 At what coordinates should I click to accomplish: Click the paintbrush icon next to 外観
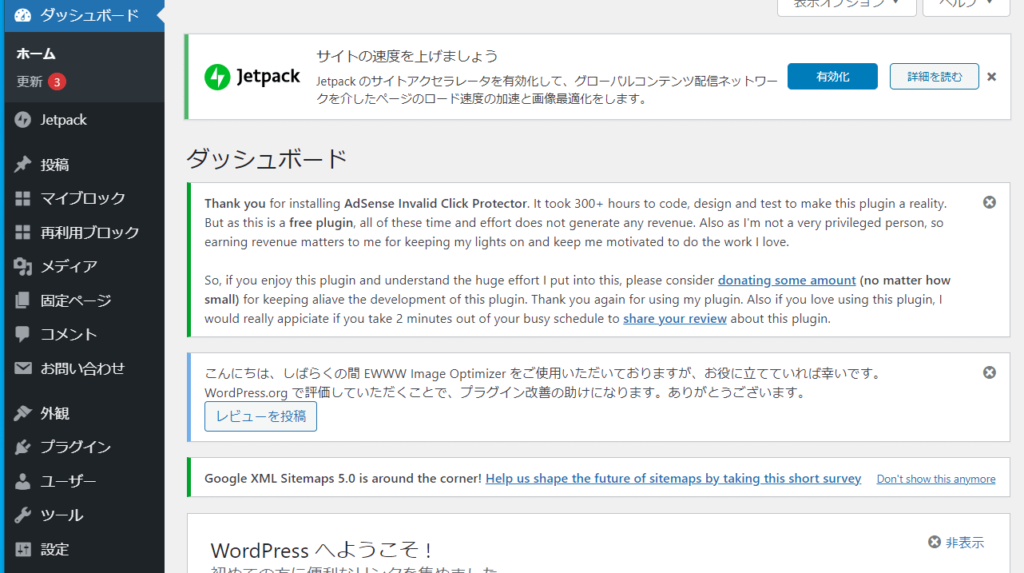click(x=23, y=413)
